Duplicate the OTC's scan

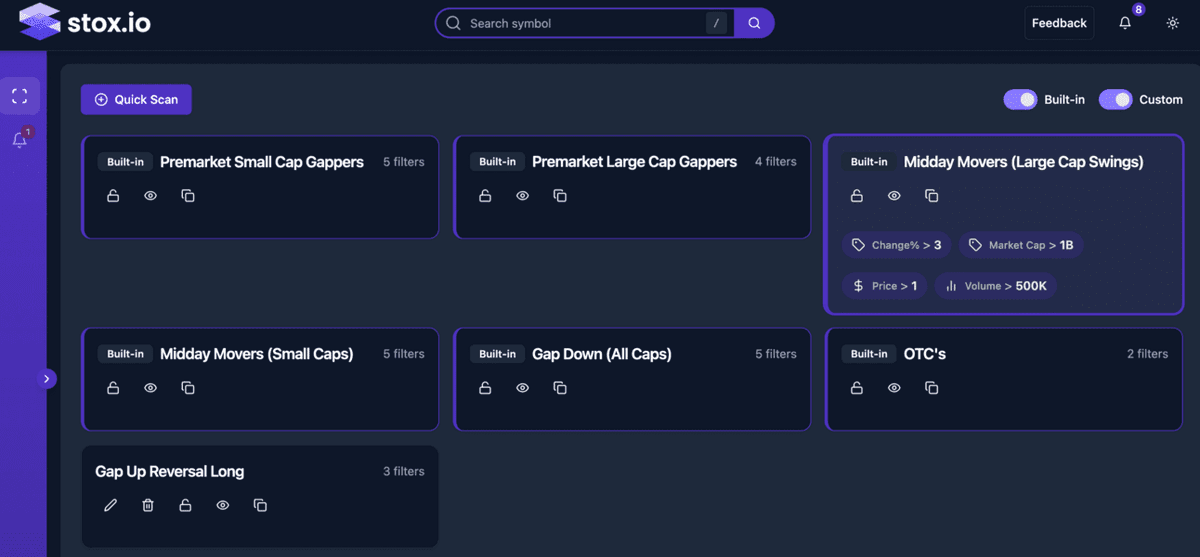(x=932, y=388)
